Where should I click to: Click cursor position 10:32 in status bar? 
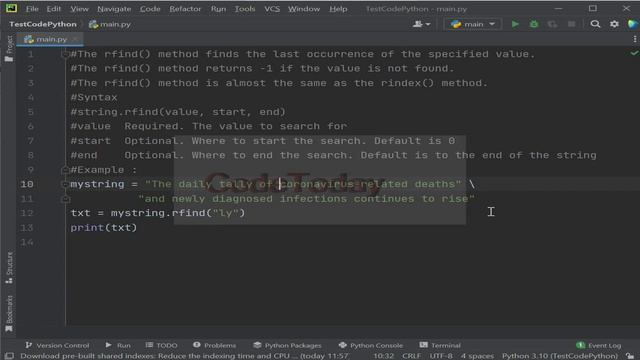pyautogui.click(x=384, y=356)
